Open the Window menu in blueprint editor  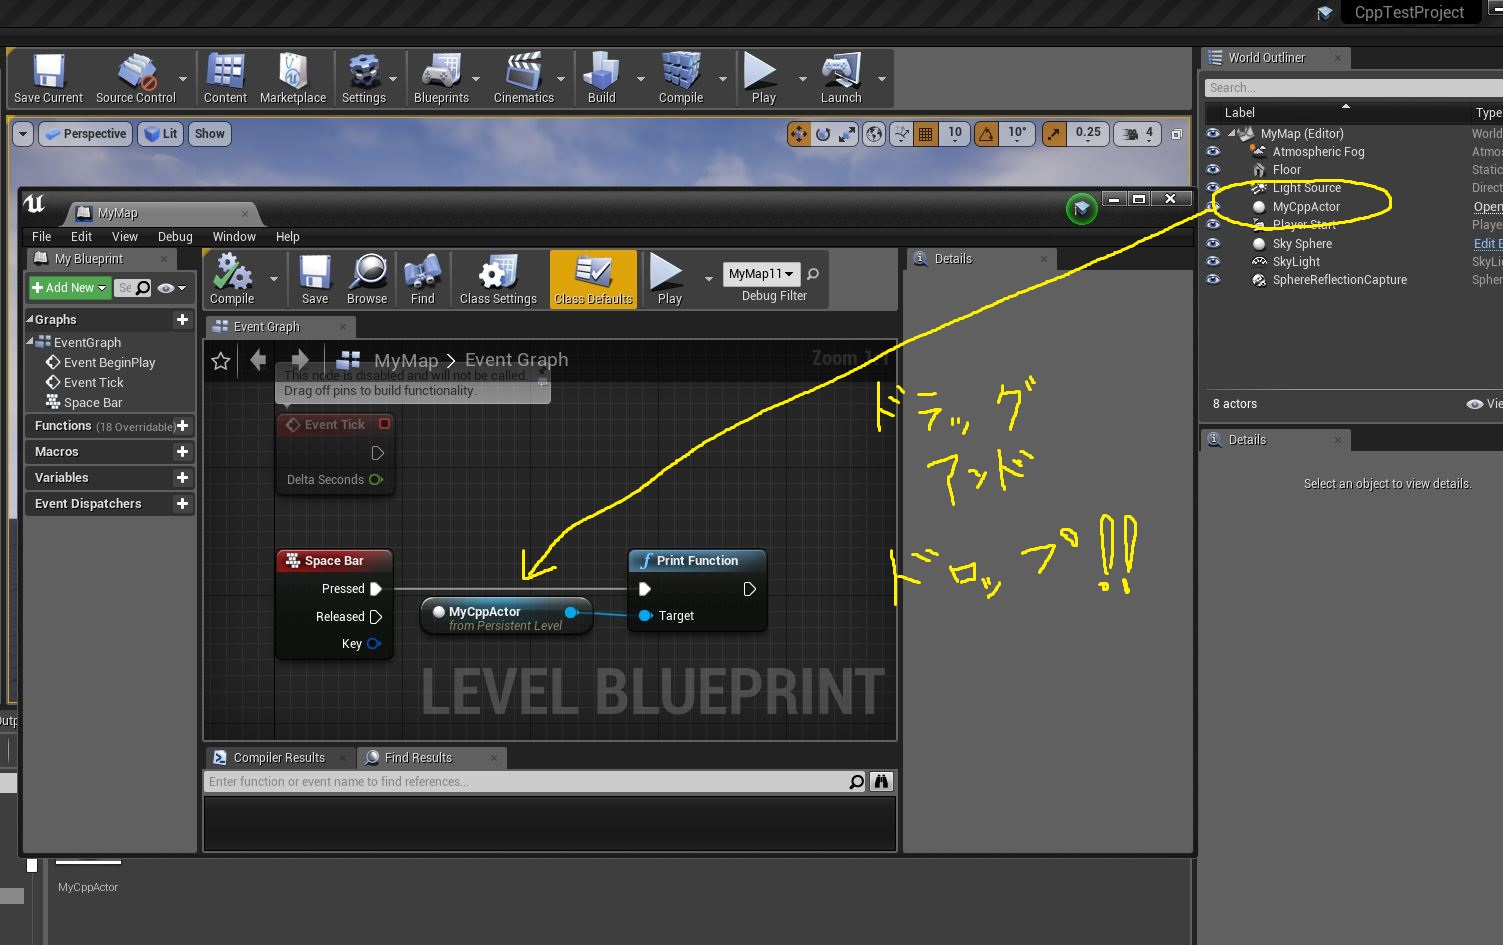tap(234, 237)
